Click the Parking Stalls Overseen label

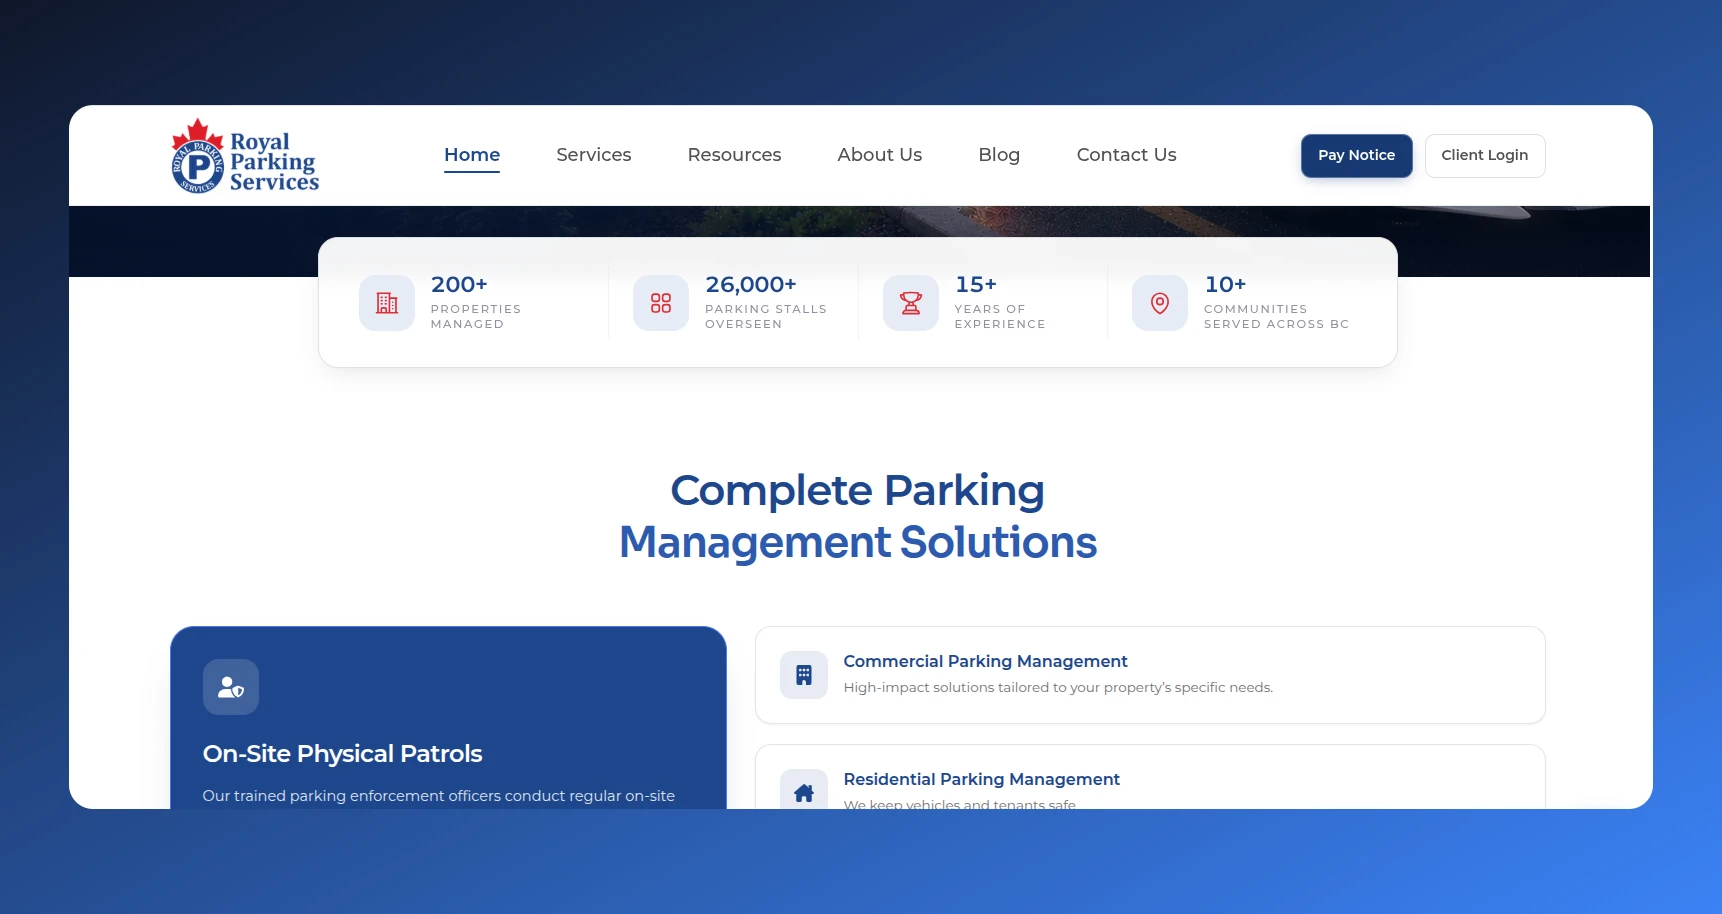[x=766, y=316]
